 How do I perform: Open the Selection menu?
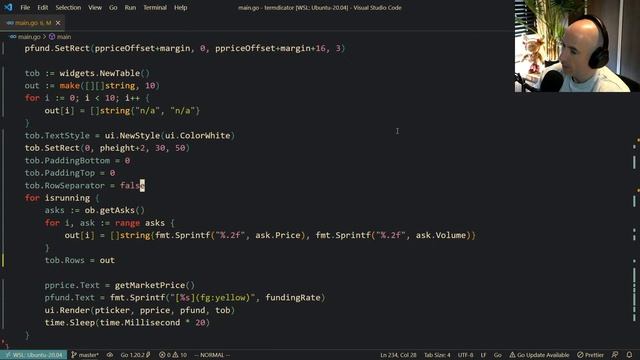pyautogui.click(x=68, y=7)
